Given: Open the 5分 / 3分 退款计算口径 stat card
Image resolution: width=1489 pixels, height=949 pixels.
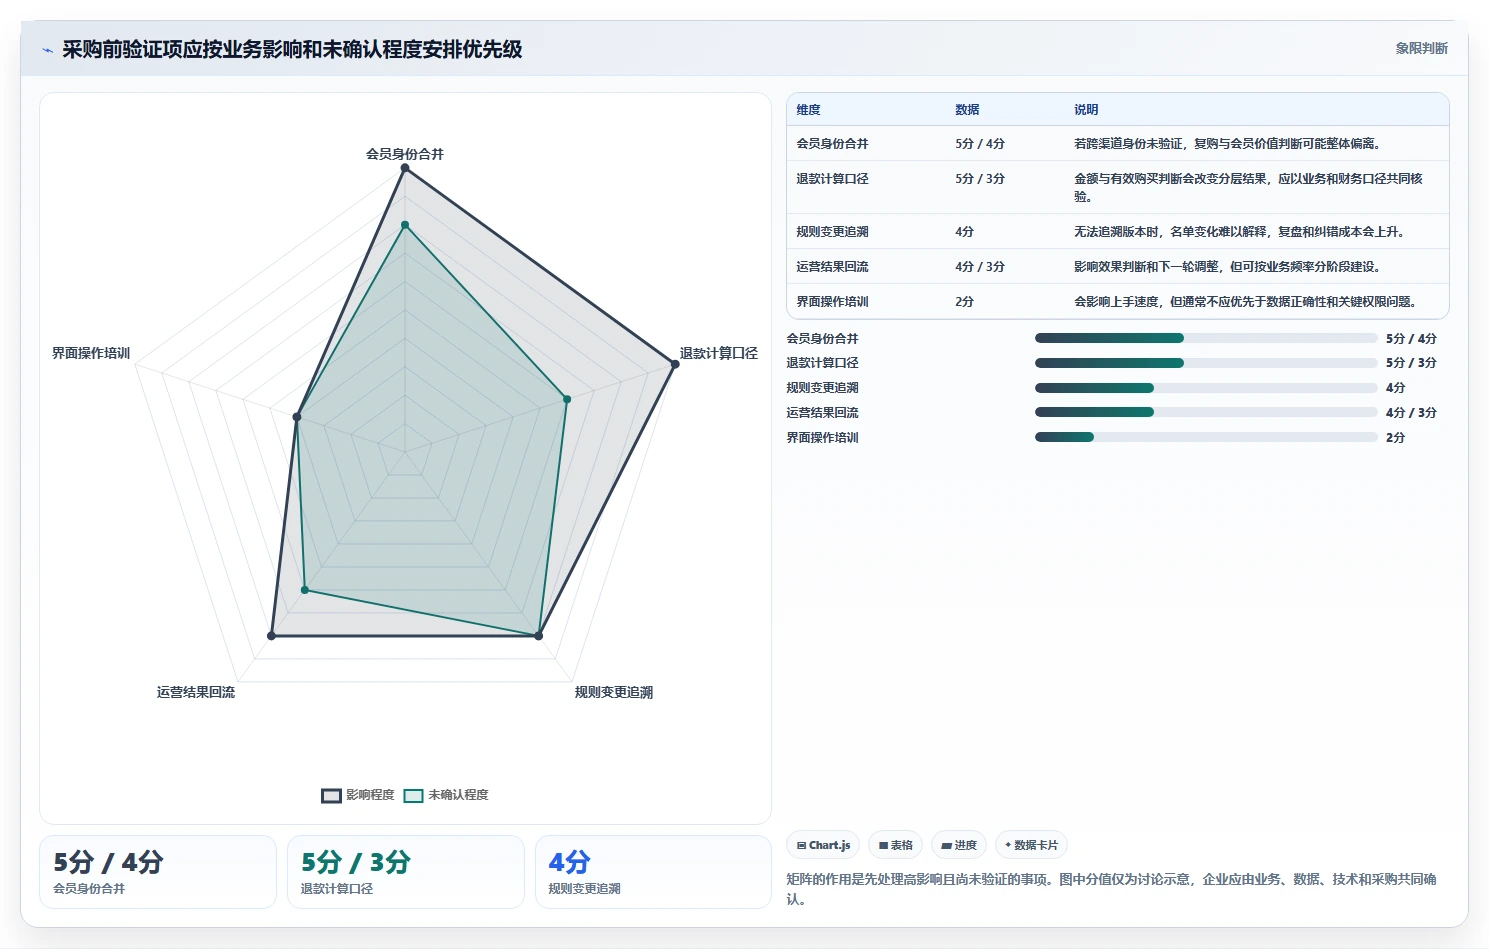Looking at the screenshot, I should pyautogui.click(x=406, y=872).
